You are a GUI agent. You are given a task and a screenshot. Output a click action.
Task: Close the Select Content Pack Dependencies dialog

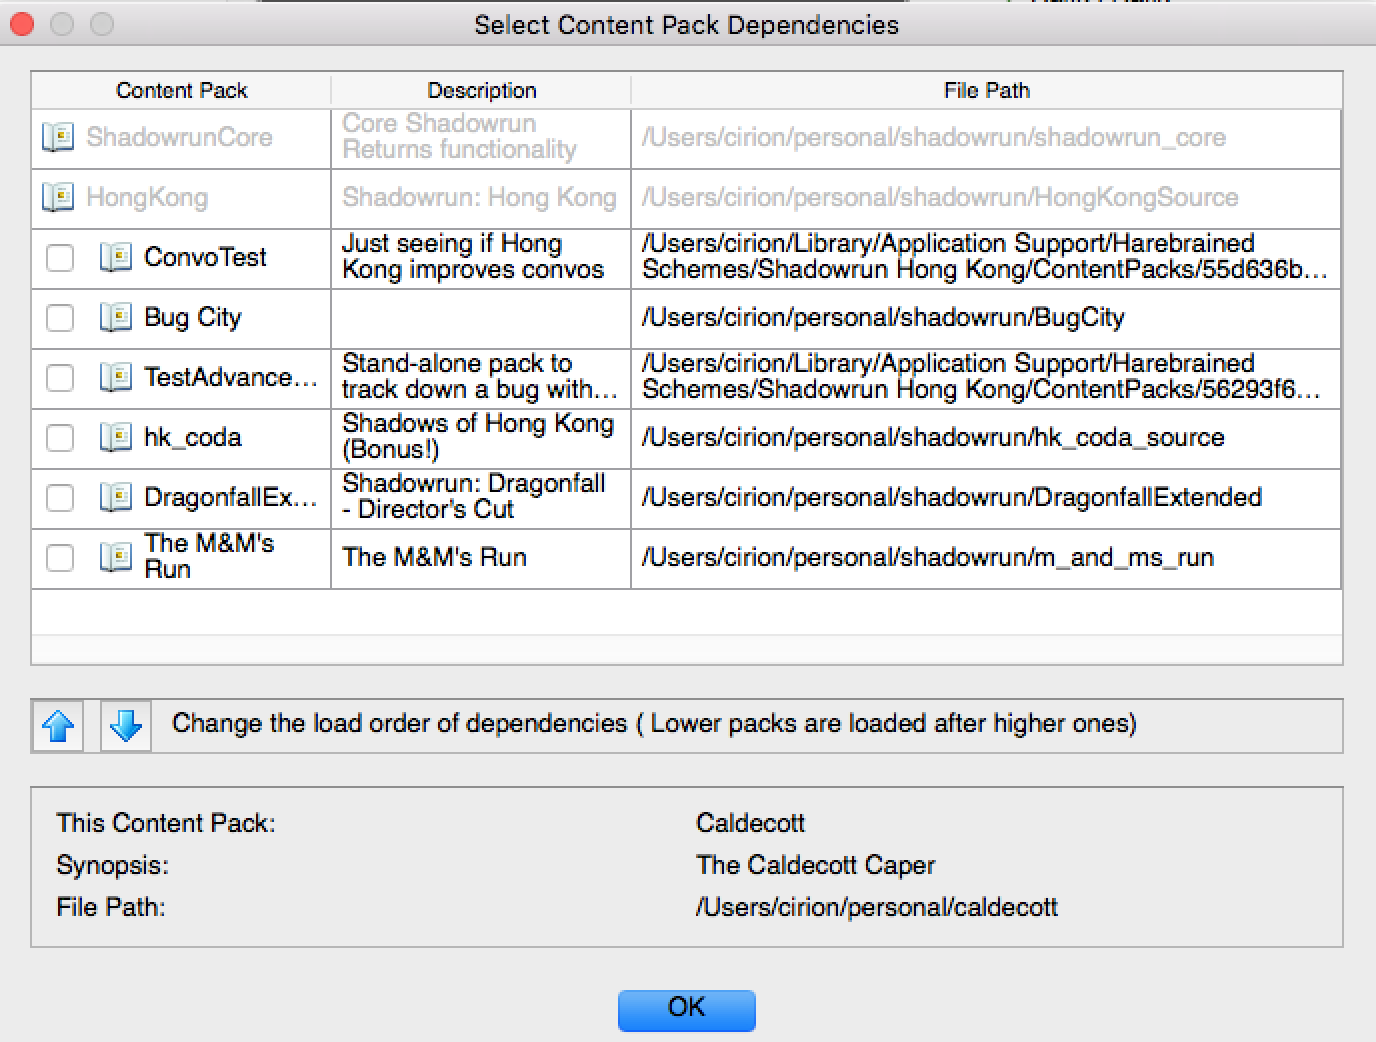tap(22, 24)
